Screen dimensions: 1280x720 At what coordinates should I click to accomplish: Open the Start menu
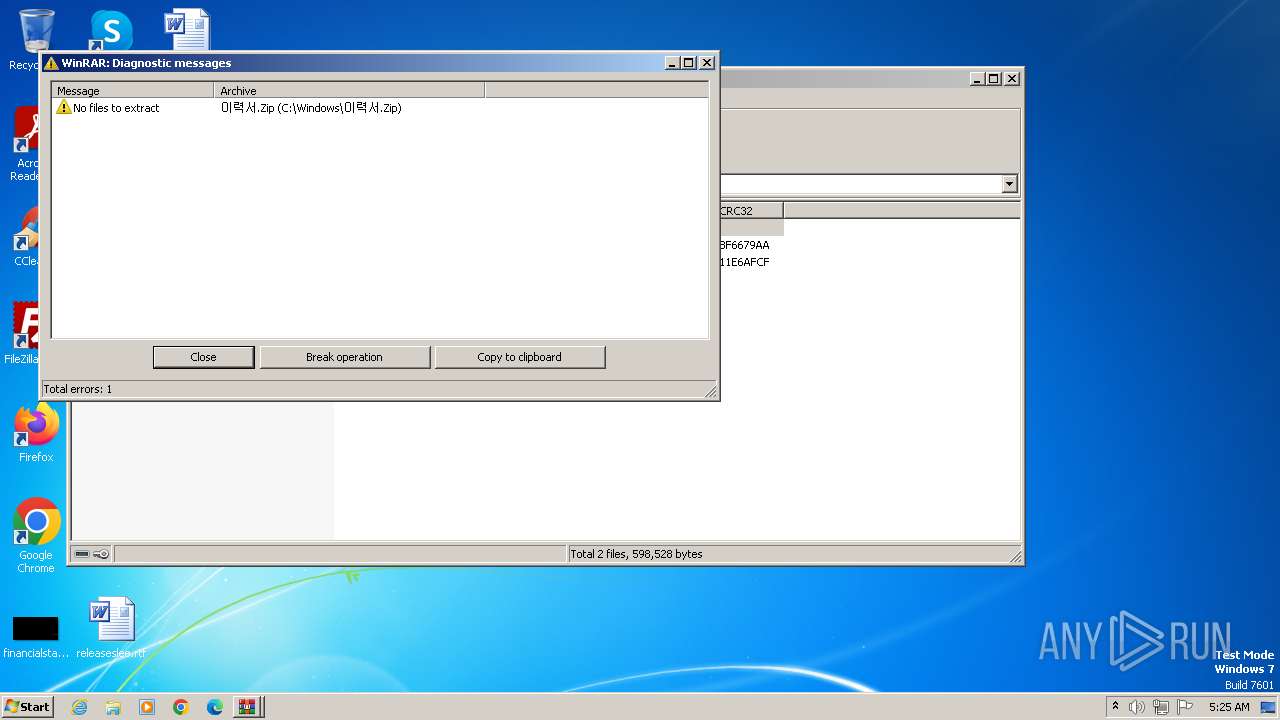click(x=28, y=707)
